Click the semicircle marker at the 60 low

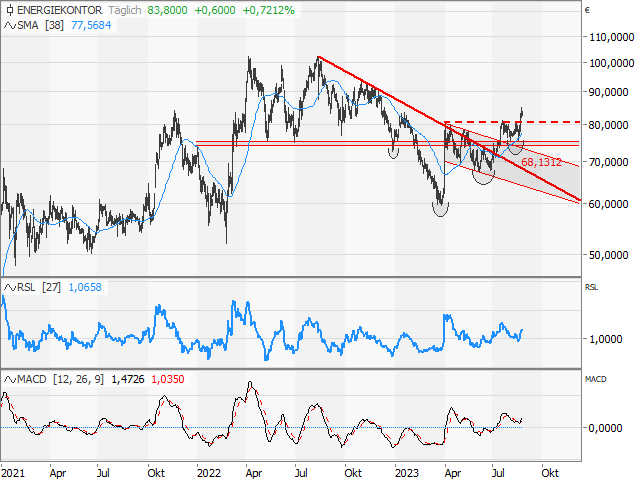[440, 209]
